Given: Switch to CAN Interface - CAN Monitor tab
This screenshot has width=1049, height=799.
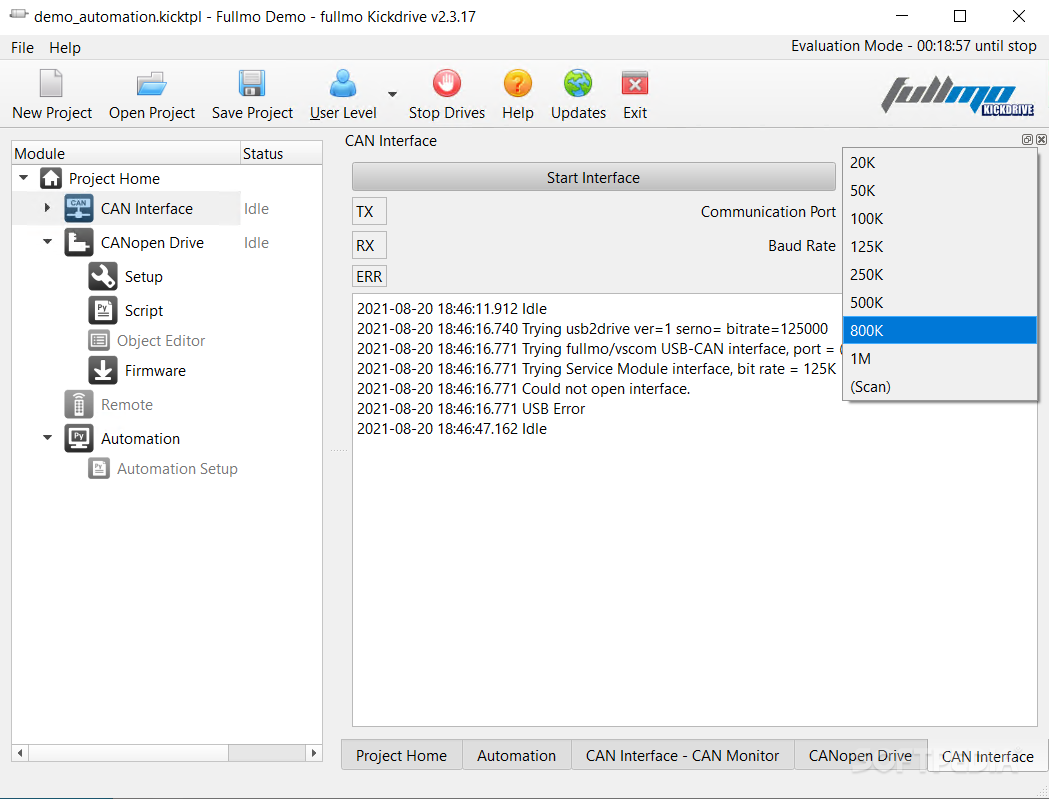Looking at the screenshot, I should tap(682, 756).
